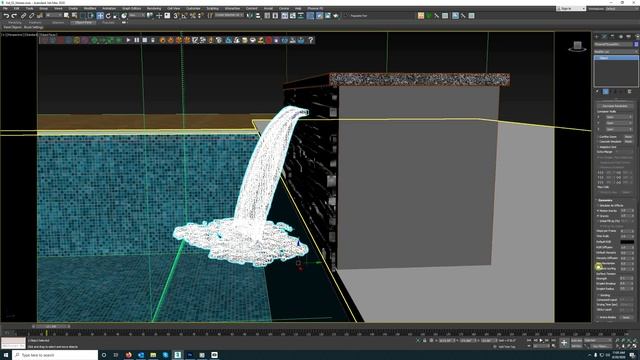The image size is (640, 360).
Task: Open the Modifiers menu
Action: pos(90,9)
